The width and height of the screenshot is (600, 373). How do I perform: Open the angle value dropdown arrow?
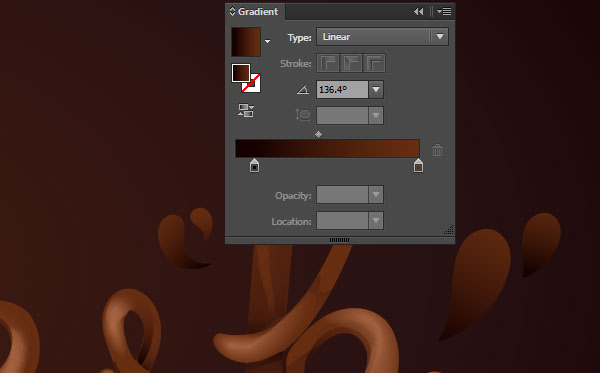click(376, 90)
